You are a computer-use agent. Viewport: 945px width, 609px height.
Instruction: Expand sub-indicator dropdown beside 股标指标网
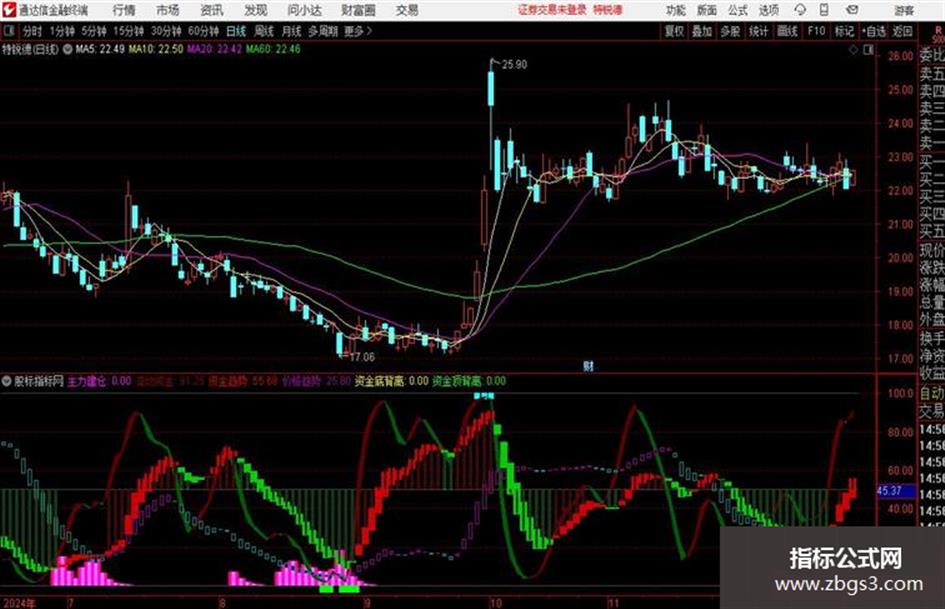click(7, 381)
